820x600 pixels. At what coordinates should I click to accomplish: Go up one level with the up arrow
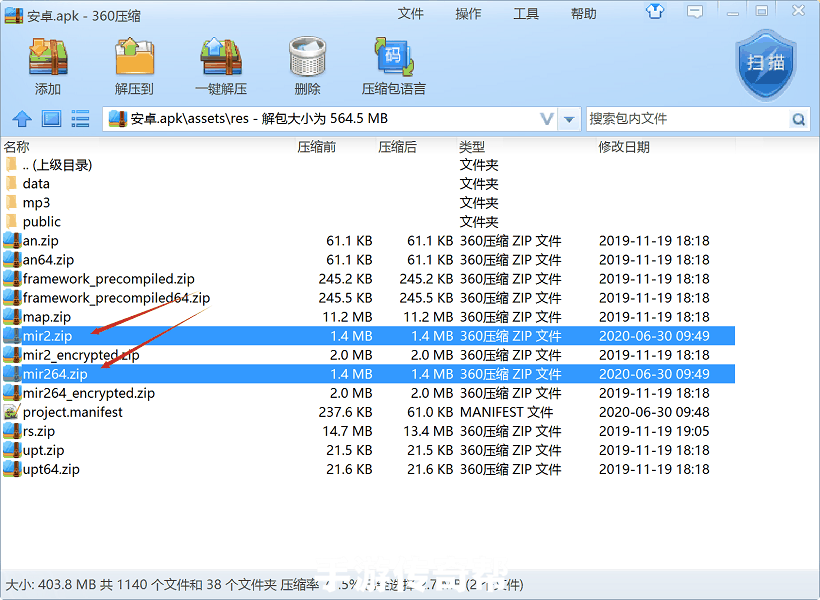click(x=22, y=119)
